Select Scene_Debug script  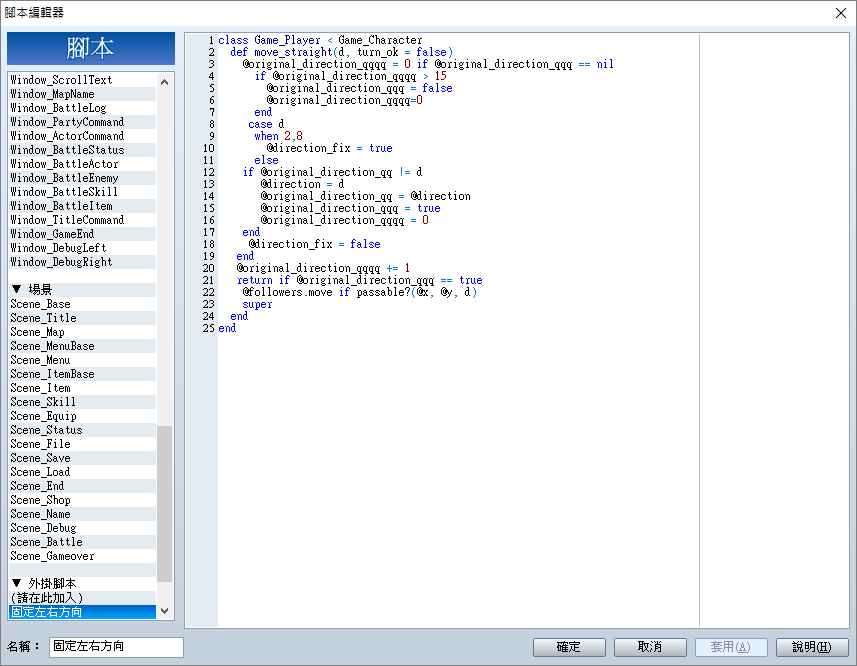click(x=83, y=528)
